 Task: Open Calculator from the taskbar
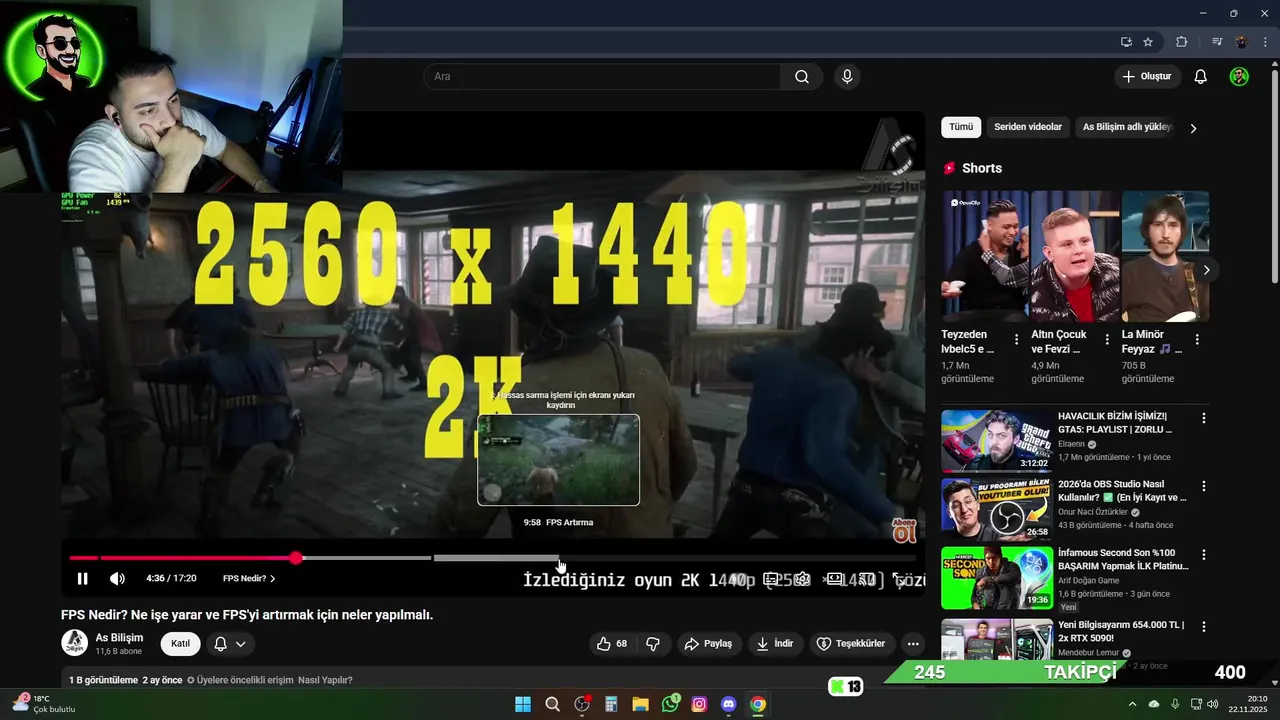[611, 704]
